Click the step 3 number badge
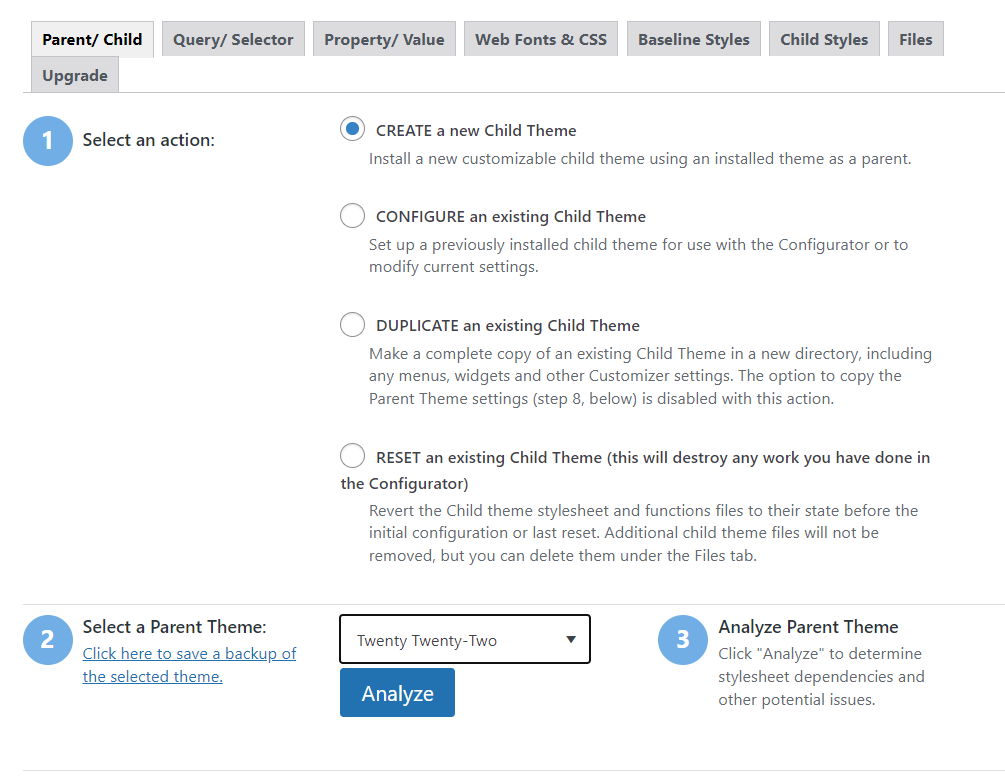The height and width of the screenshot is (777, 1005). 683,639
